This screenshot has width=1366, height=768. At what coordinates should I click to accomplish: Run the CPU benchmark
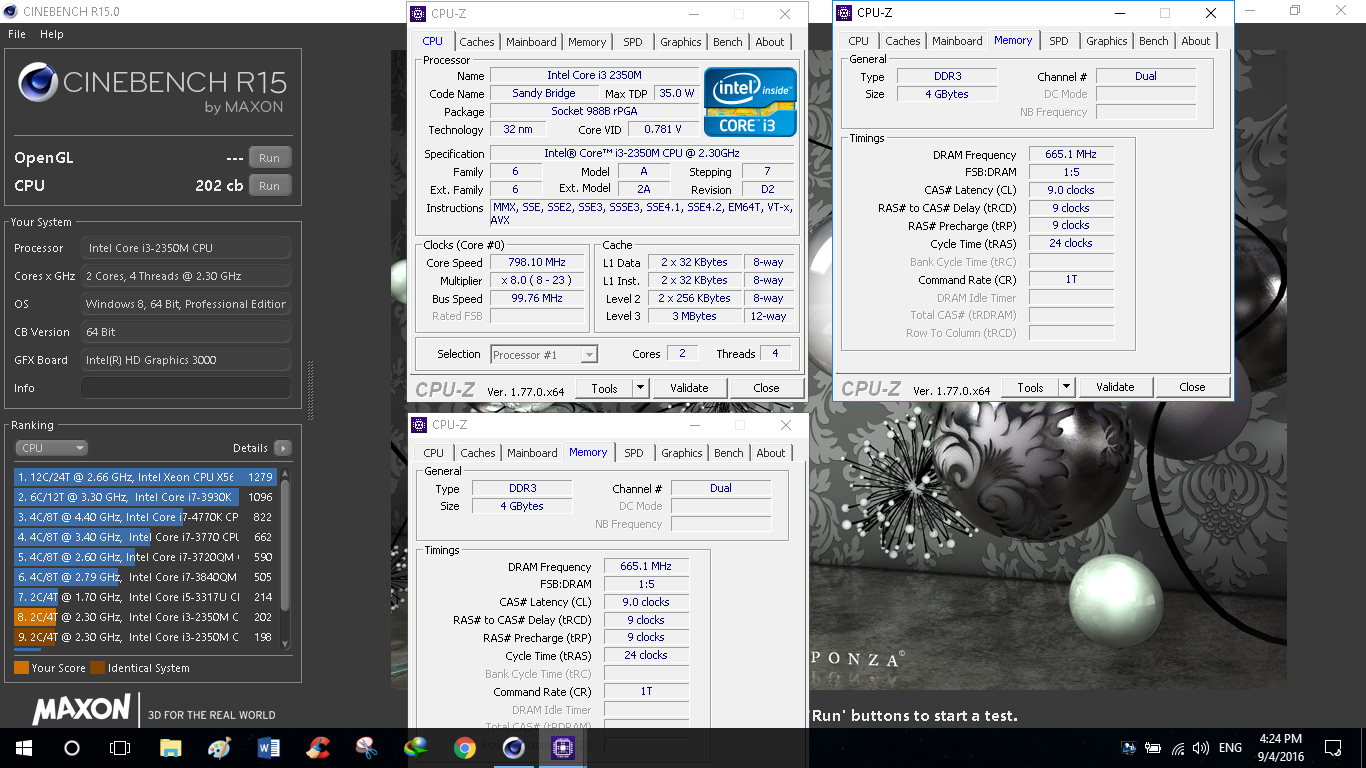(x=270, y=185)
